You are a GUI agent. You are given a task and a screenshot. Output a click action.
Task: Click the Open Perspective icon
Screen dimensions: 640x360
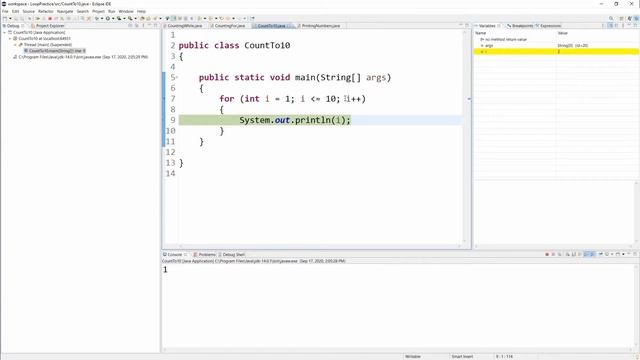(622, 18)
